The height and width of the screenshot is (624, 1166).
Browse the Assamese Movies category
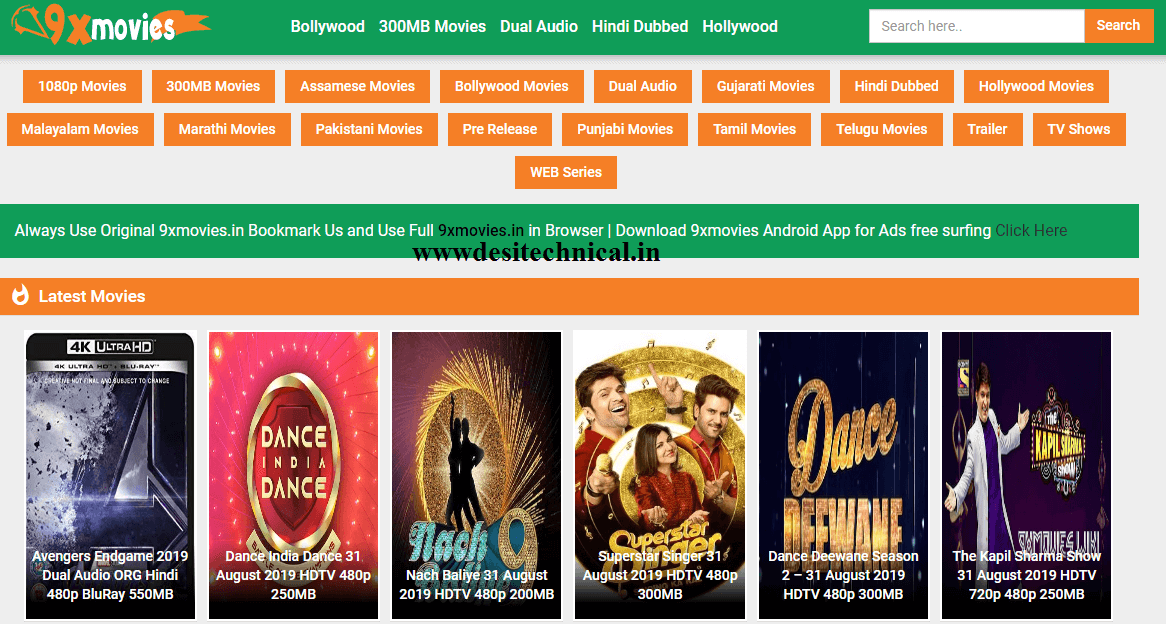(x=357, y=86)
